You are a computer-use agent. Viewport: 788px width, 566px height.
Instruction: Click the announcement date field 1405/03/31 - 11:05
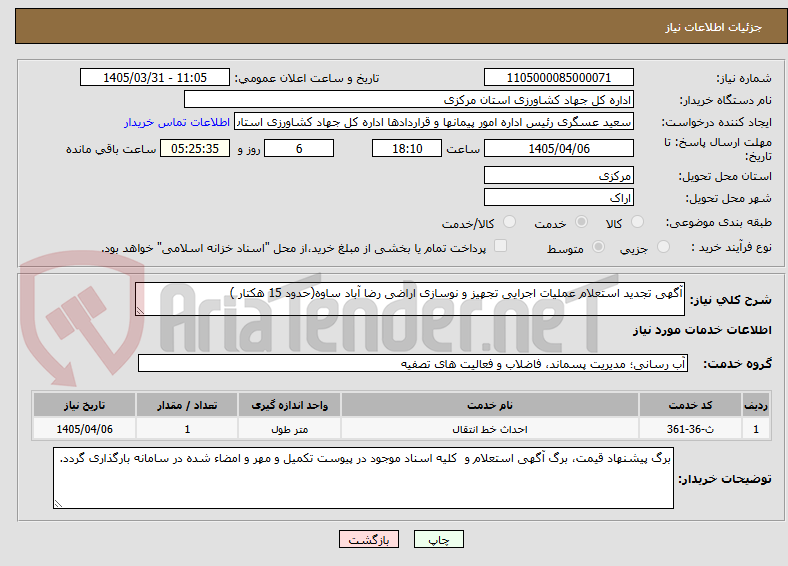click(155, 77)
